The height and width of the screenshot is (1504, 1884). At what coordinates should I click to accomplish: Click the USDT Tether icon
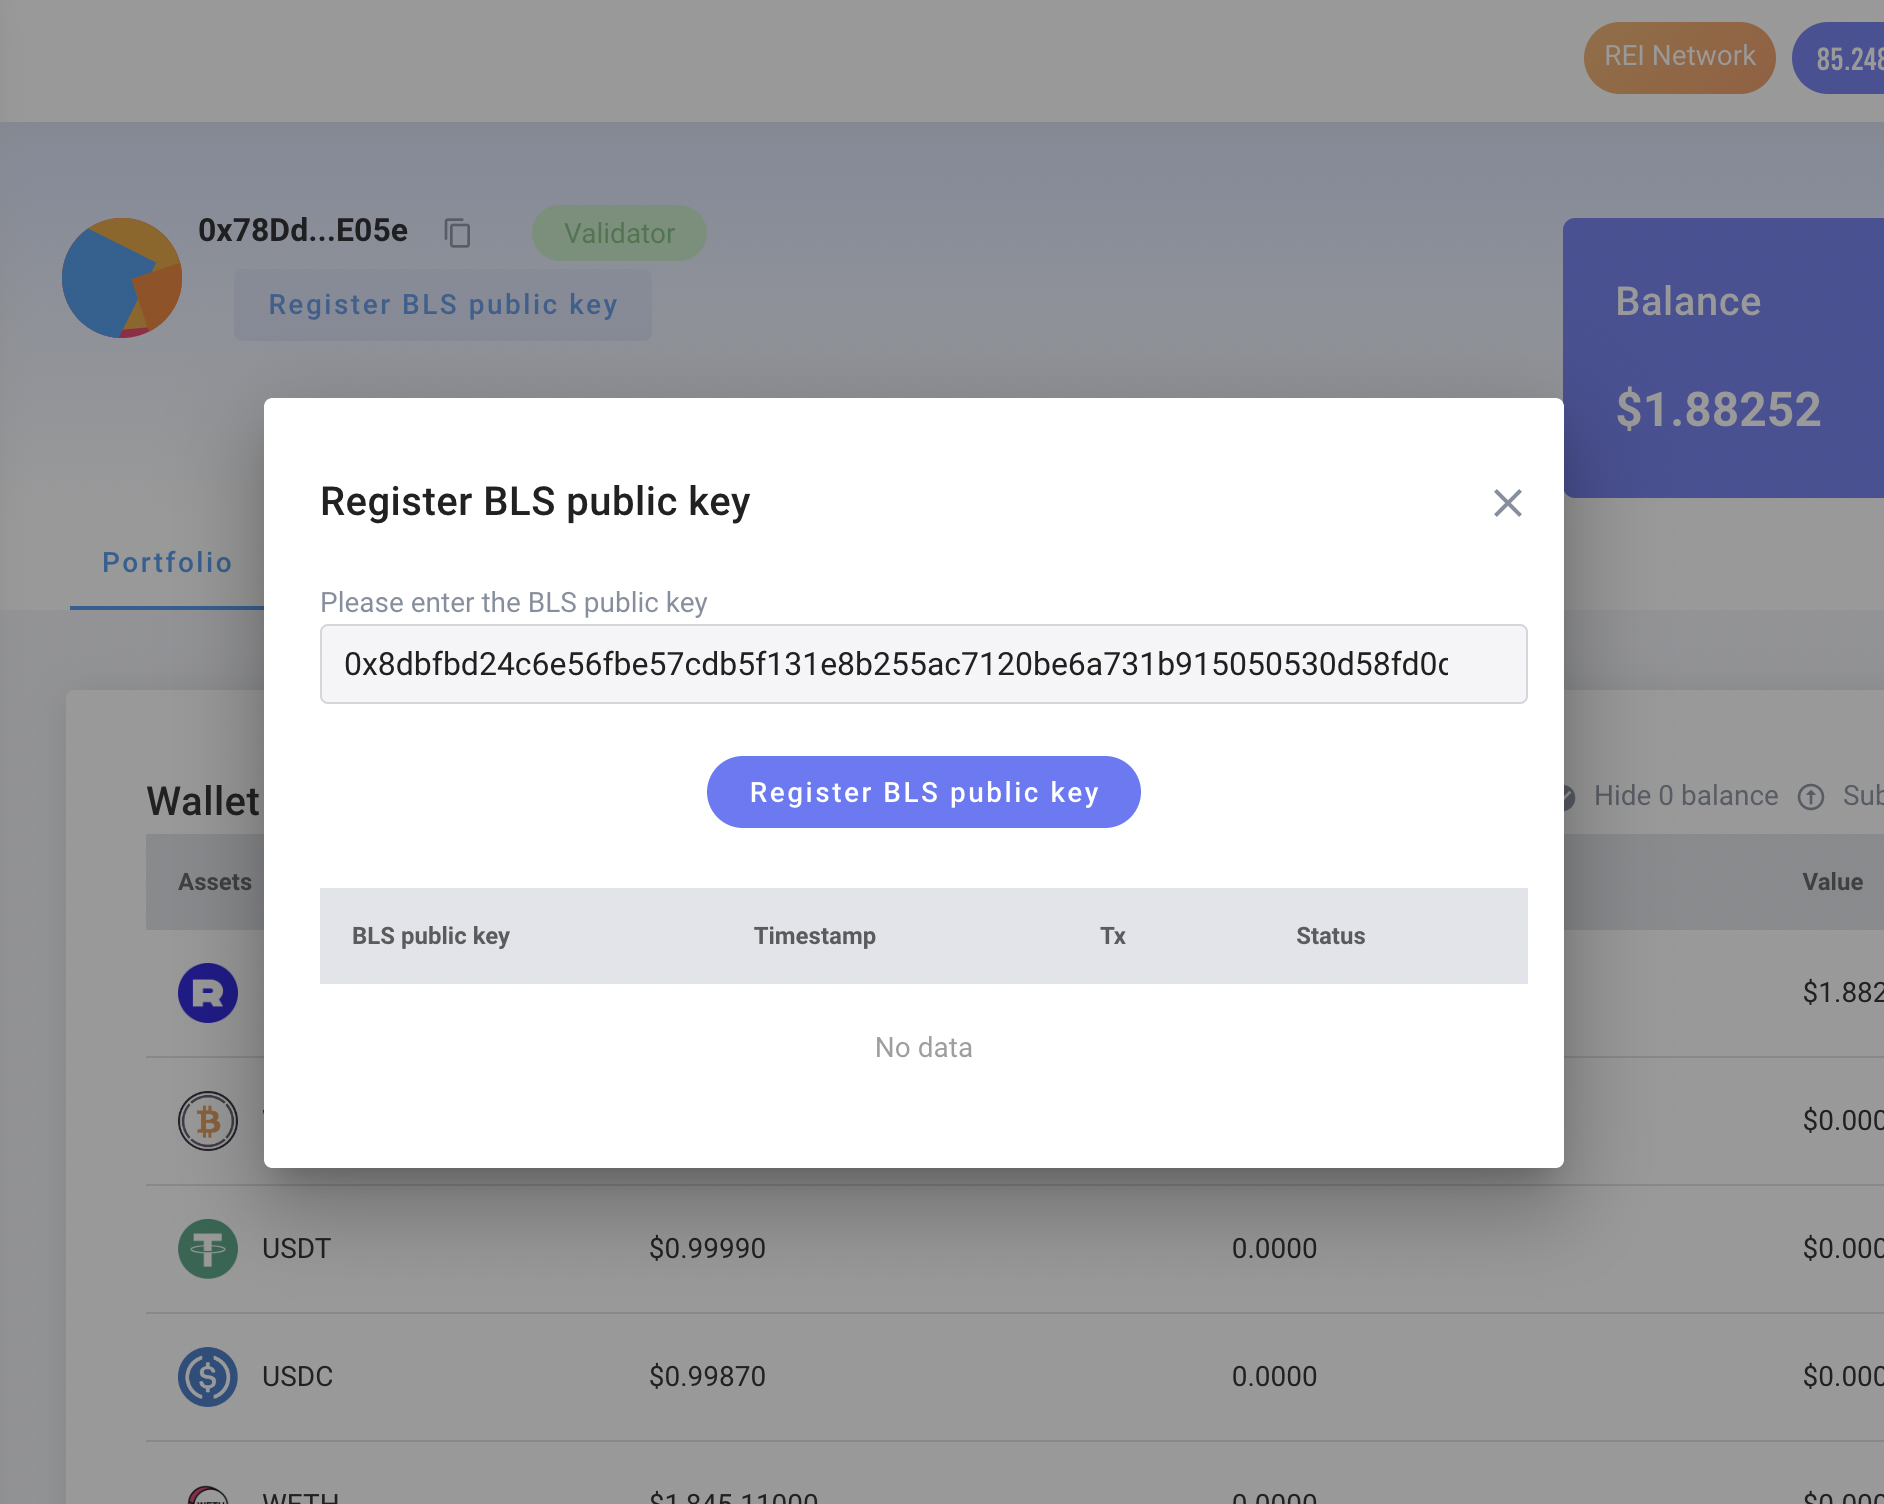click(208, 1248)
